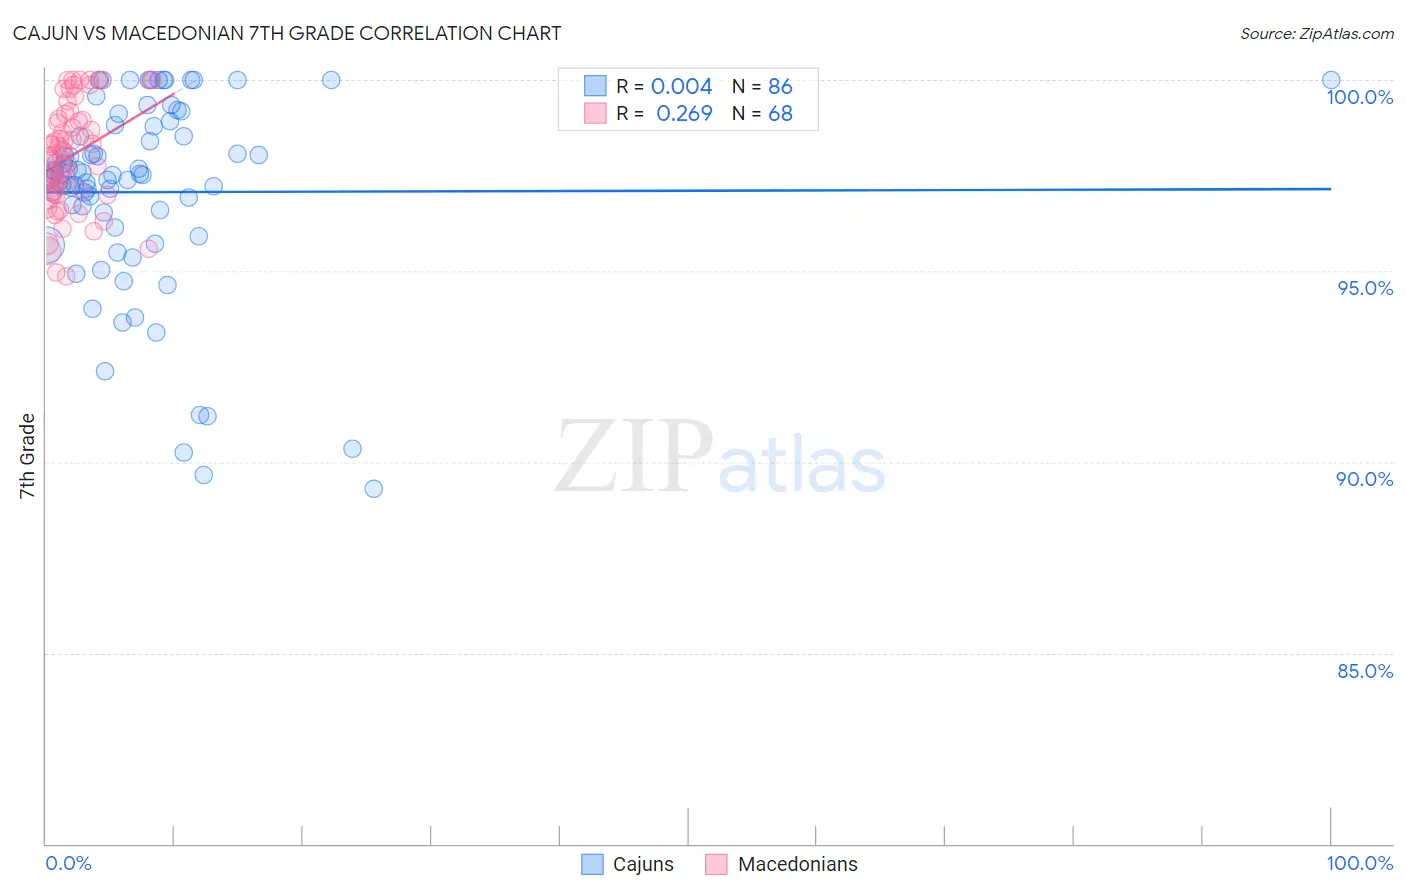1406x892 pixels.
Task: Click the 100.0% y-axis label
Action: pyautogui.click(x=1360, y=97)
